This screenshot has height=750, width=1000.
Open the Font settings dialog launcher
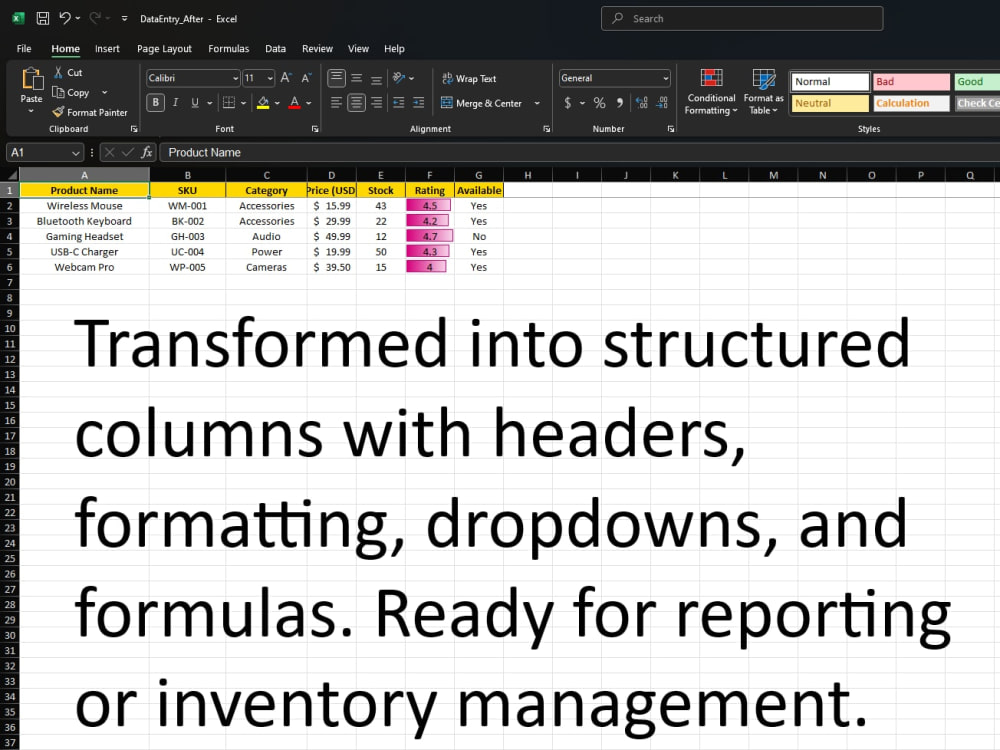point(315,129)
